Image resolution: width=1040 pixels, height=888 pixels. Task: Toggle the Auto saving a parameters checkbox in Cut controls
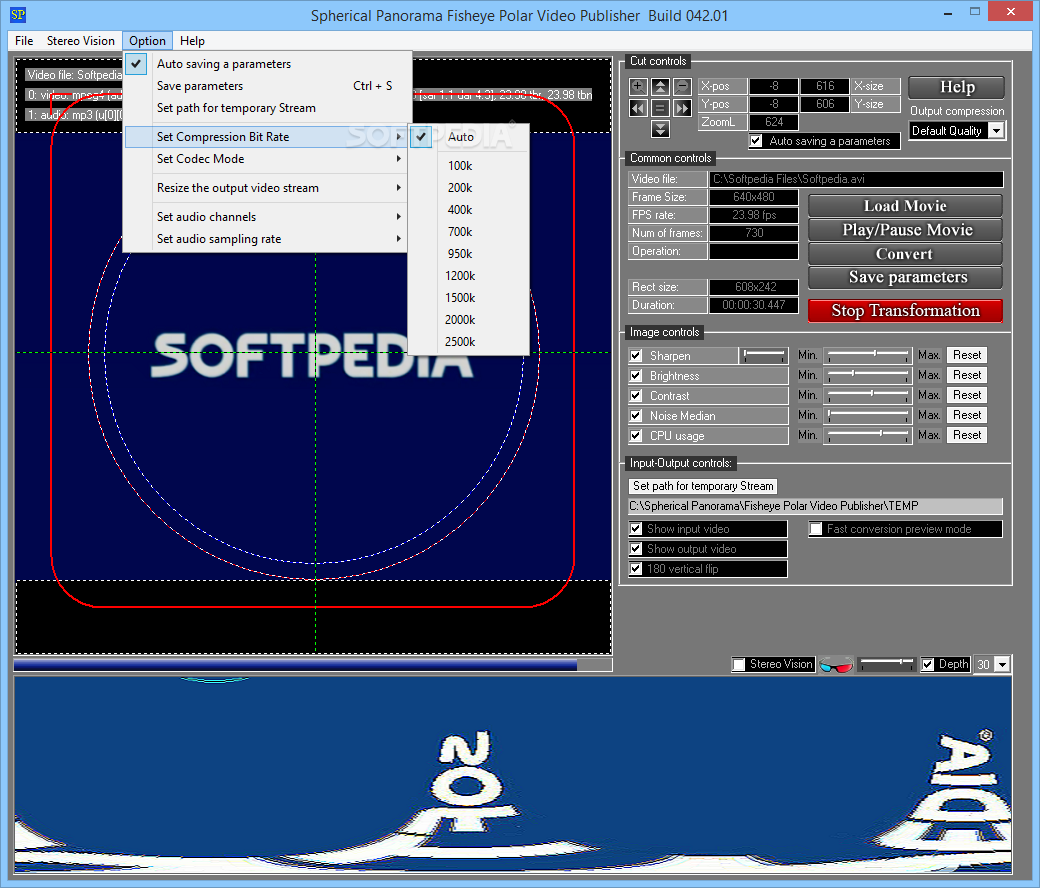(x=755, y=141)
